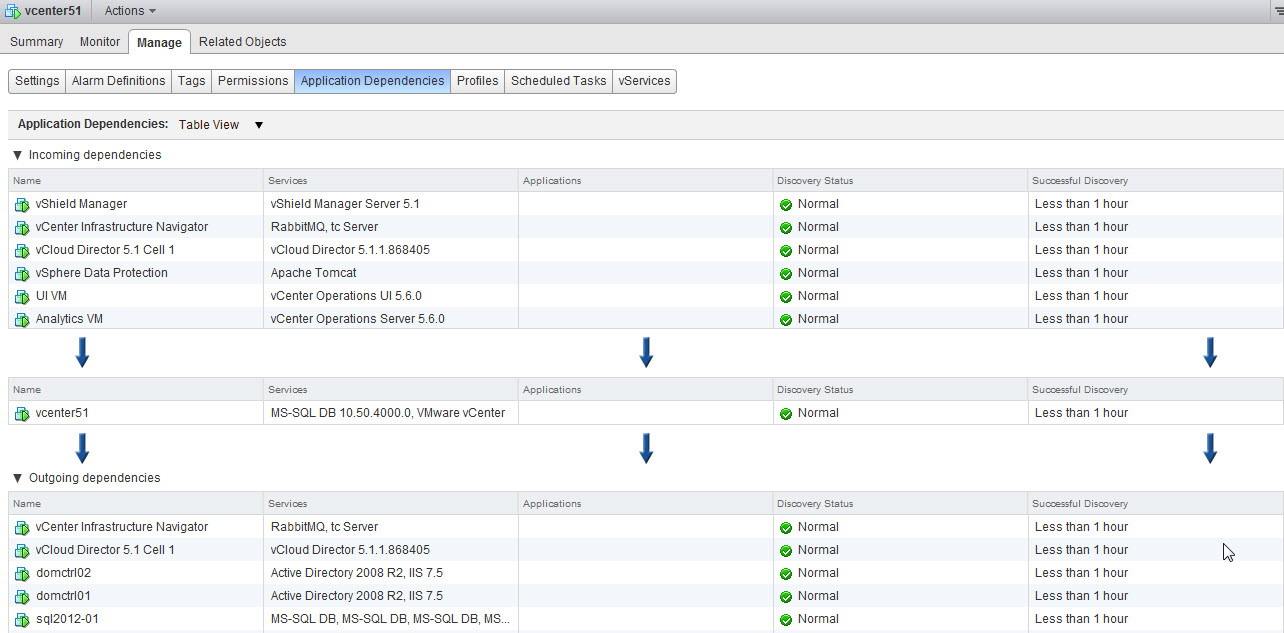Click the domctrl01 name text
Screen dimensions: 1284x633
(x=63, y=596)
